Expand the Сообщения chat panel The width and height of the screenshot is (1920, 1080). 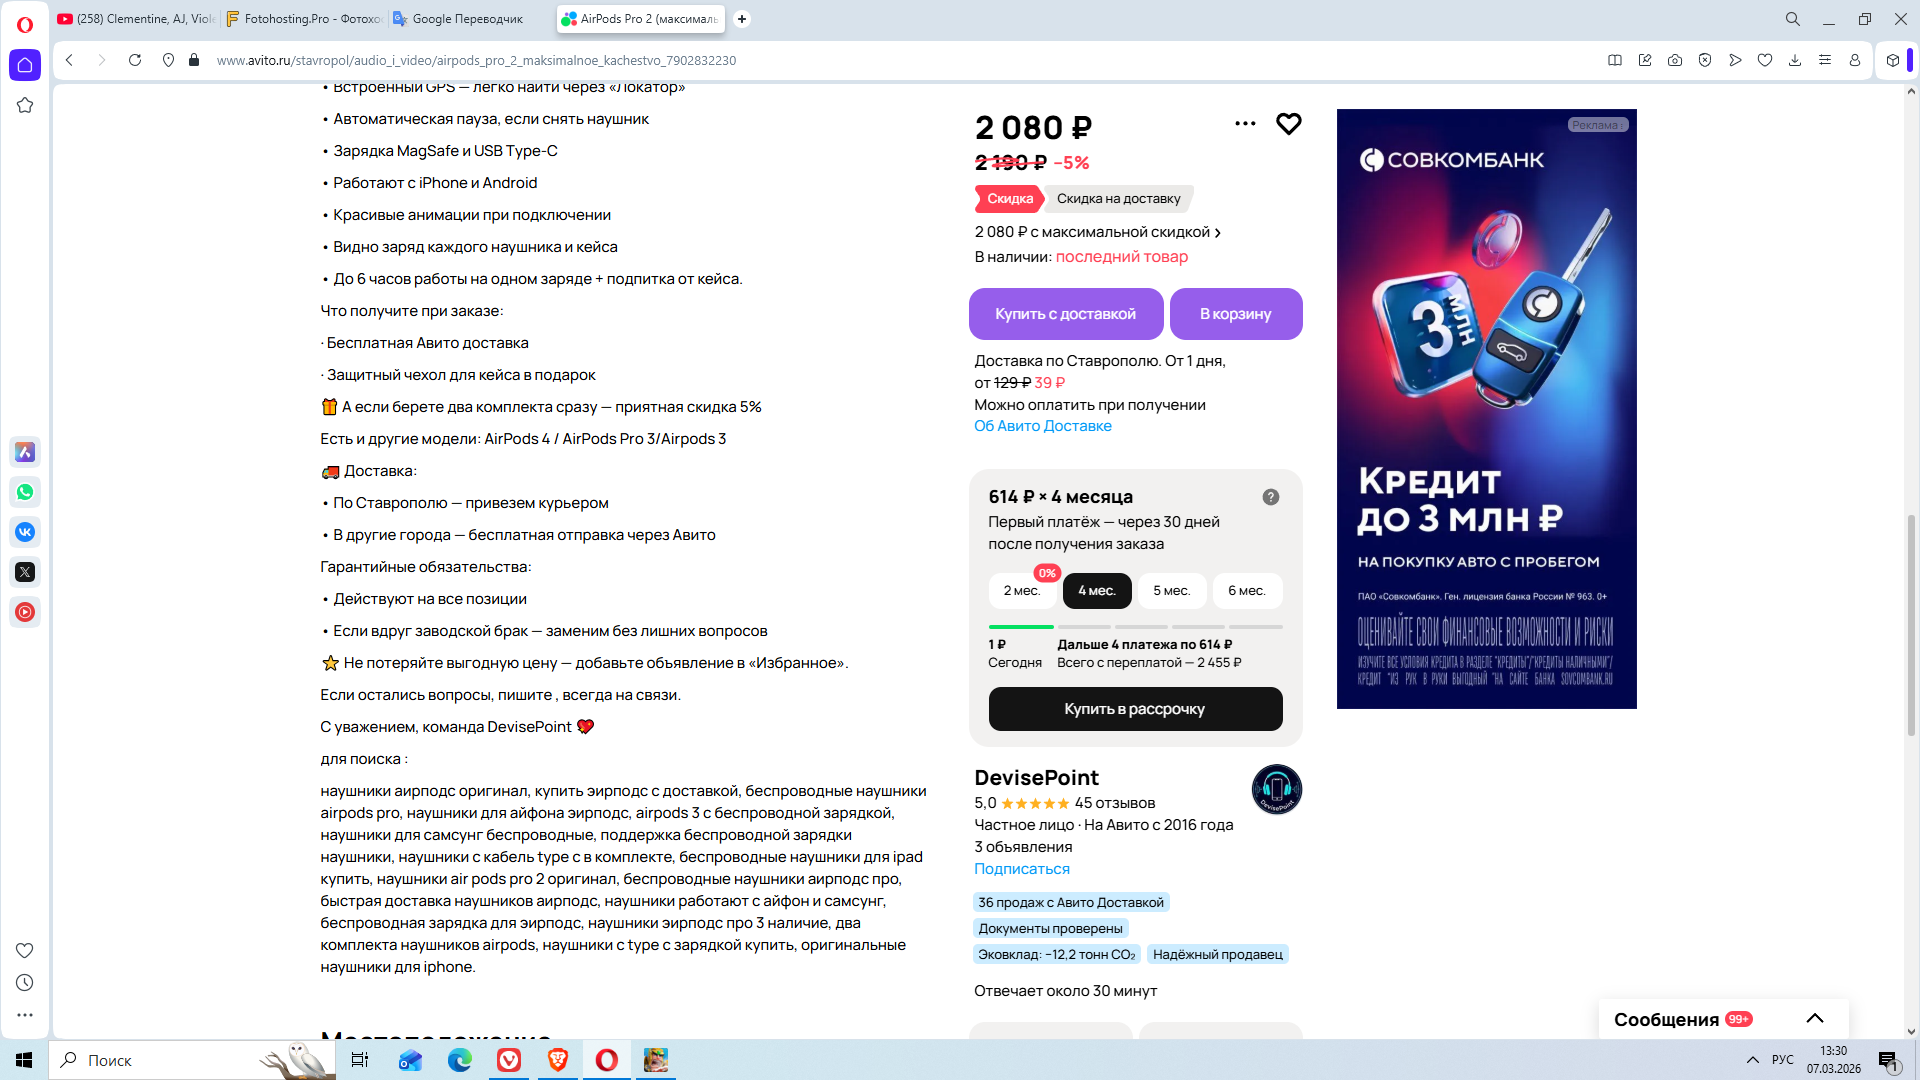tap(1814, 1019)
